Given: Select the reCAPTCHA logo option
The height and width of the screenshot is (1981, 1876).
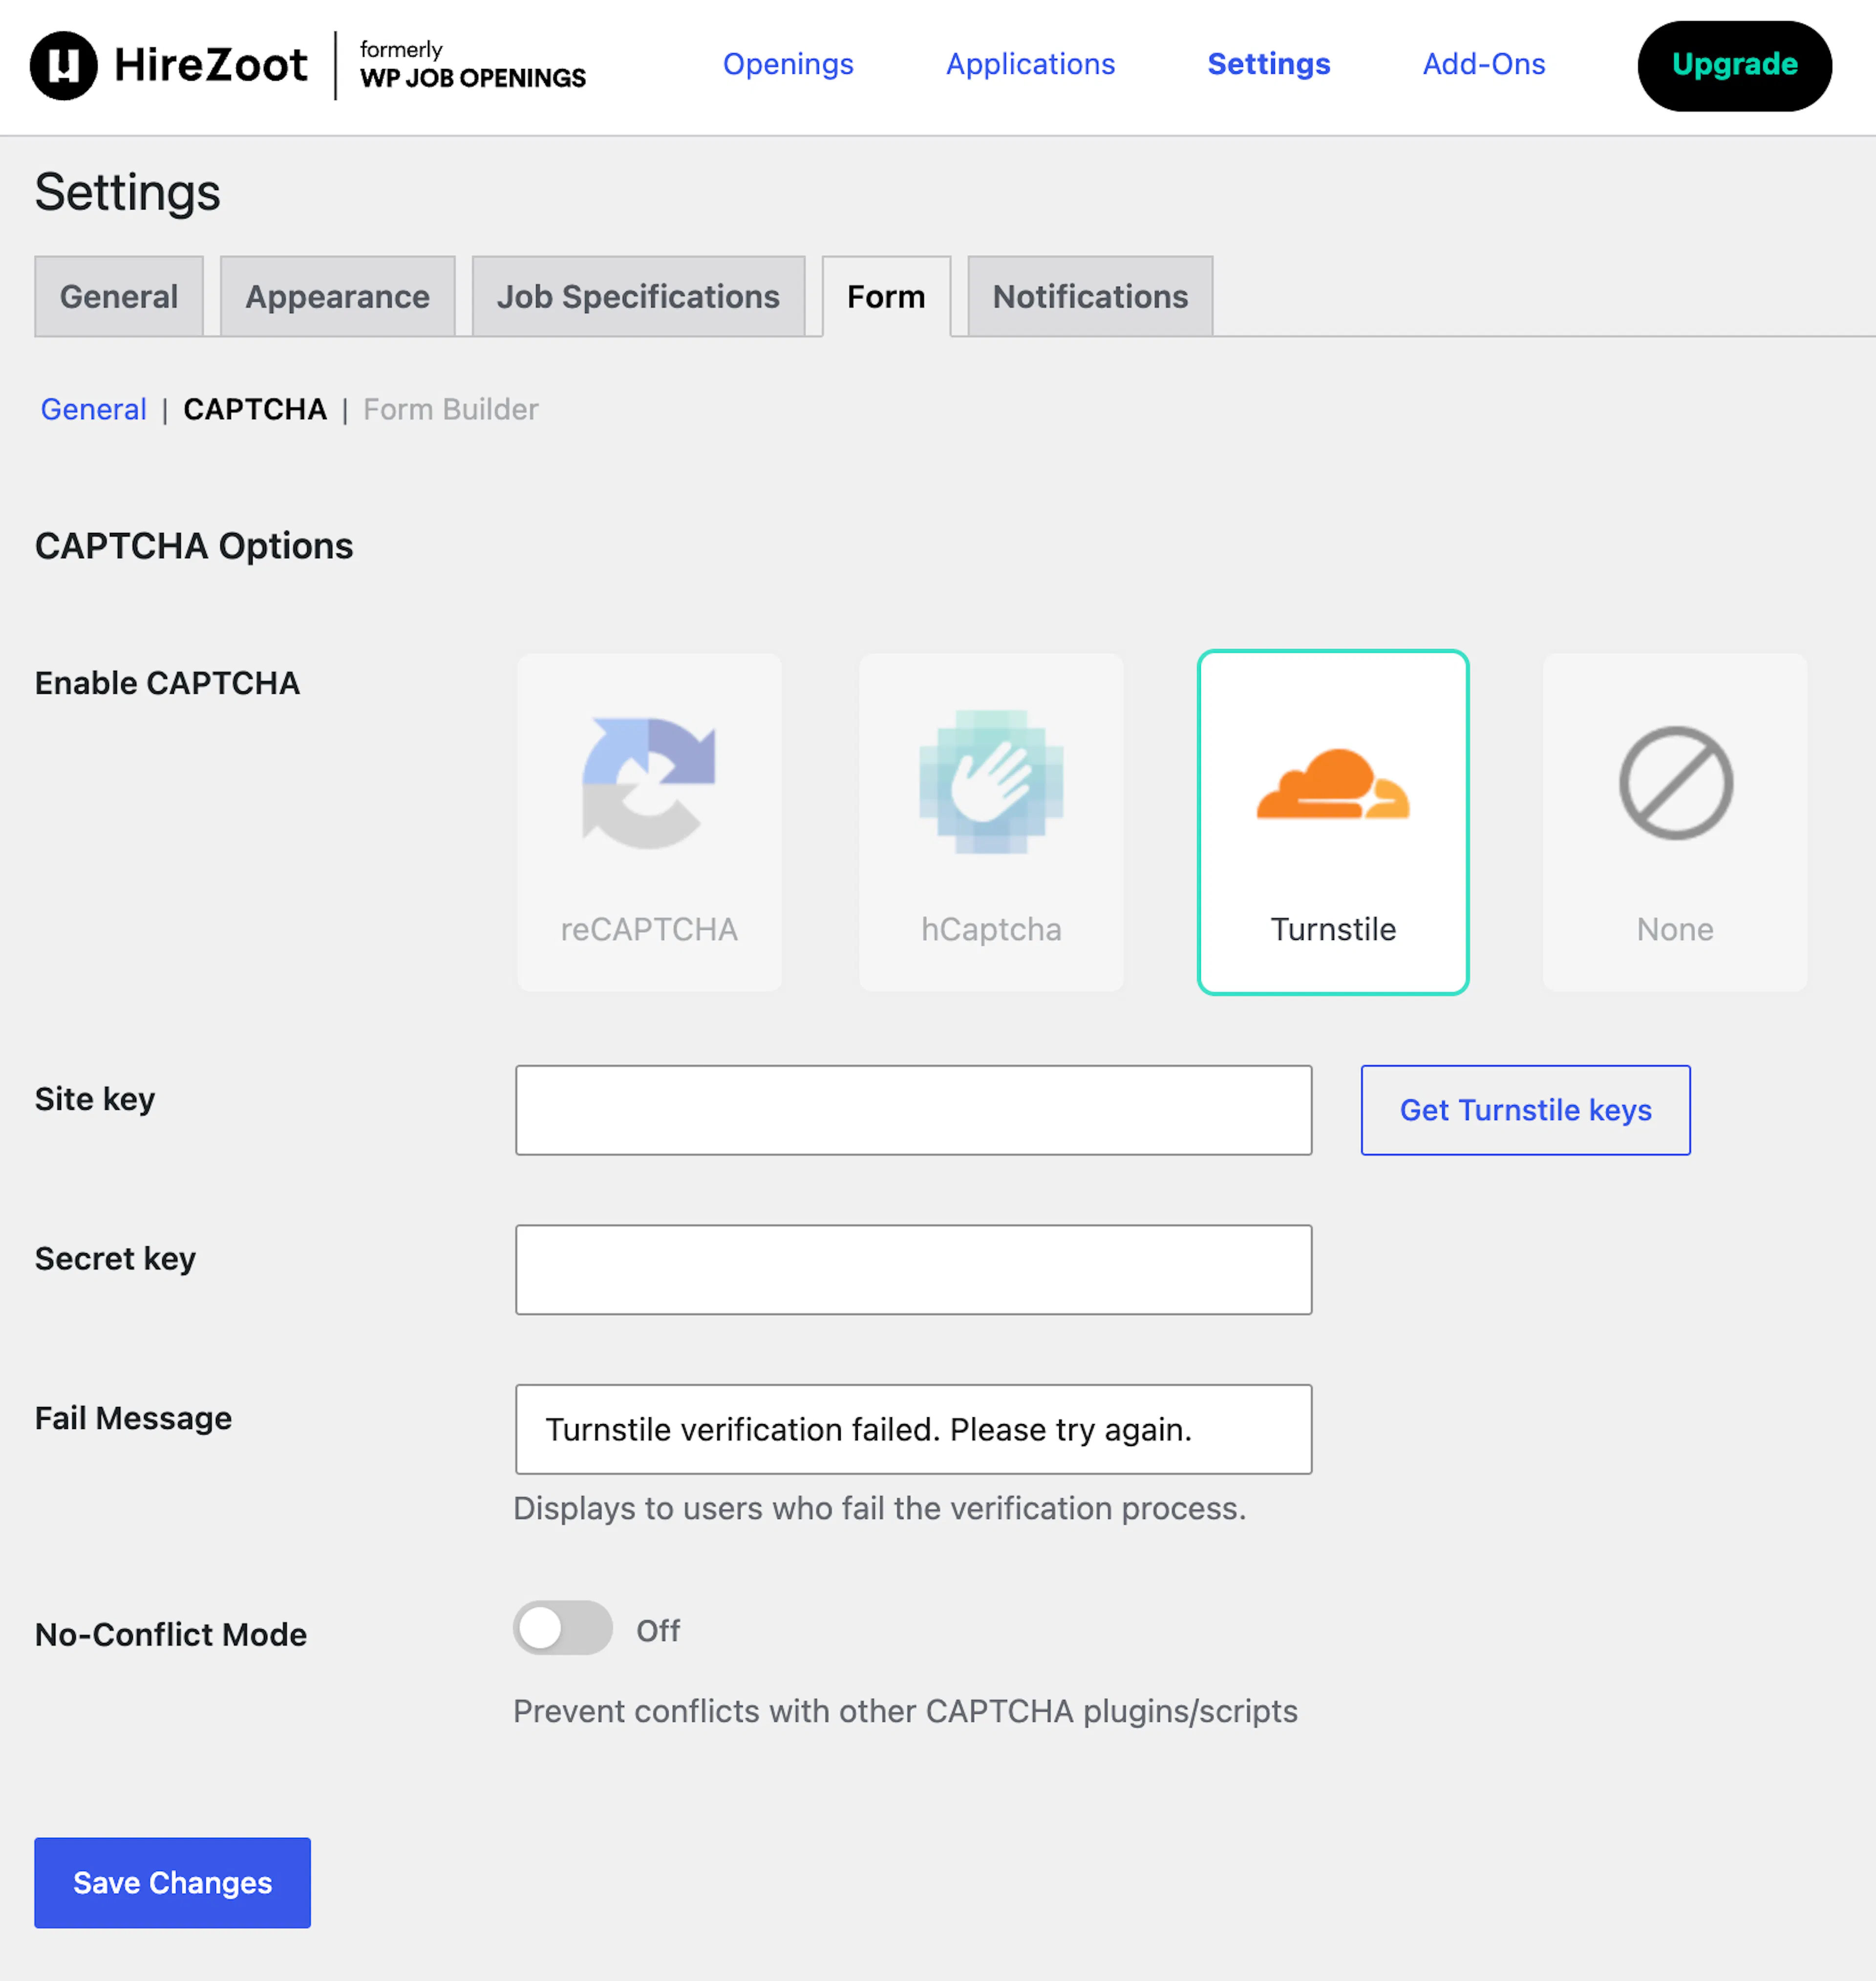Looking at the screenshot, I should click(x=649, y=783).
